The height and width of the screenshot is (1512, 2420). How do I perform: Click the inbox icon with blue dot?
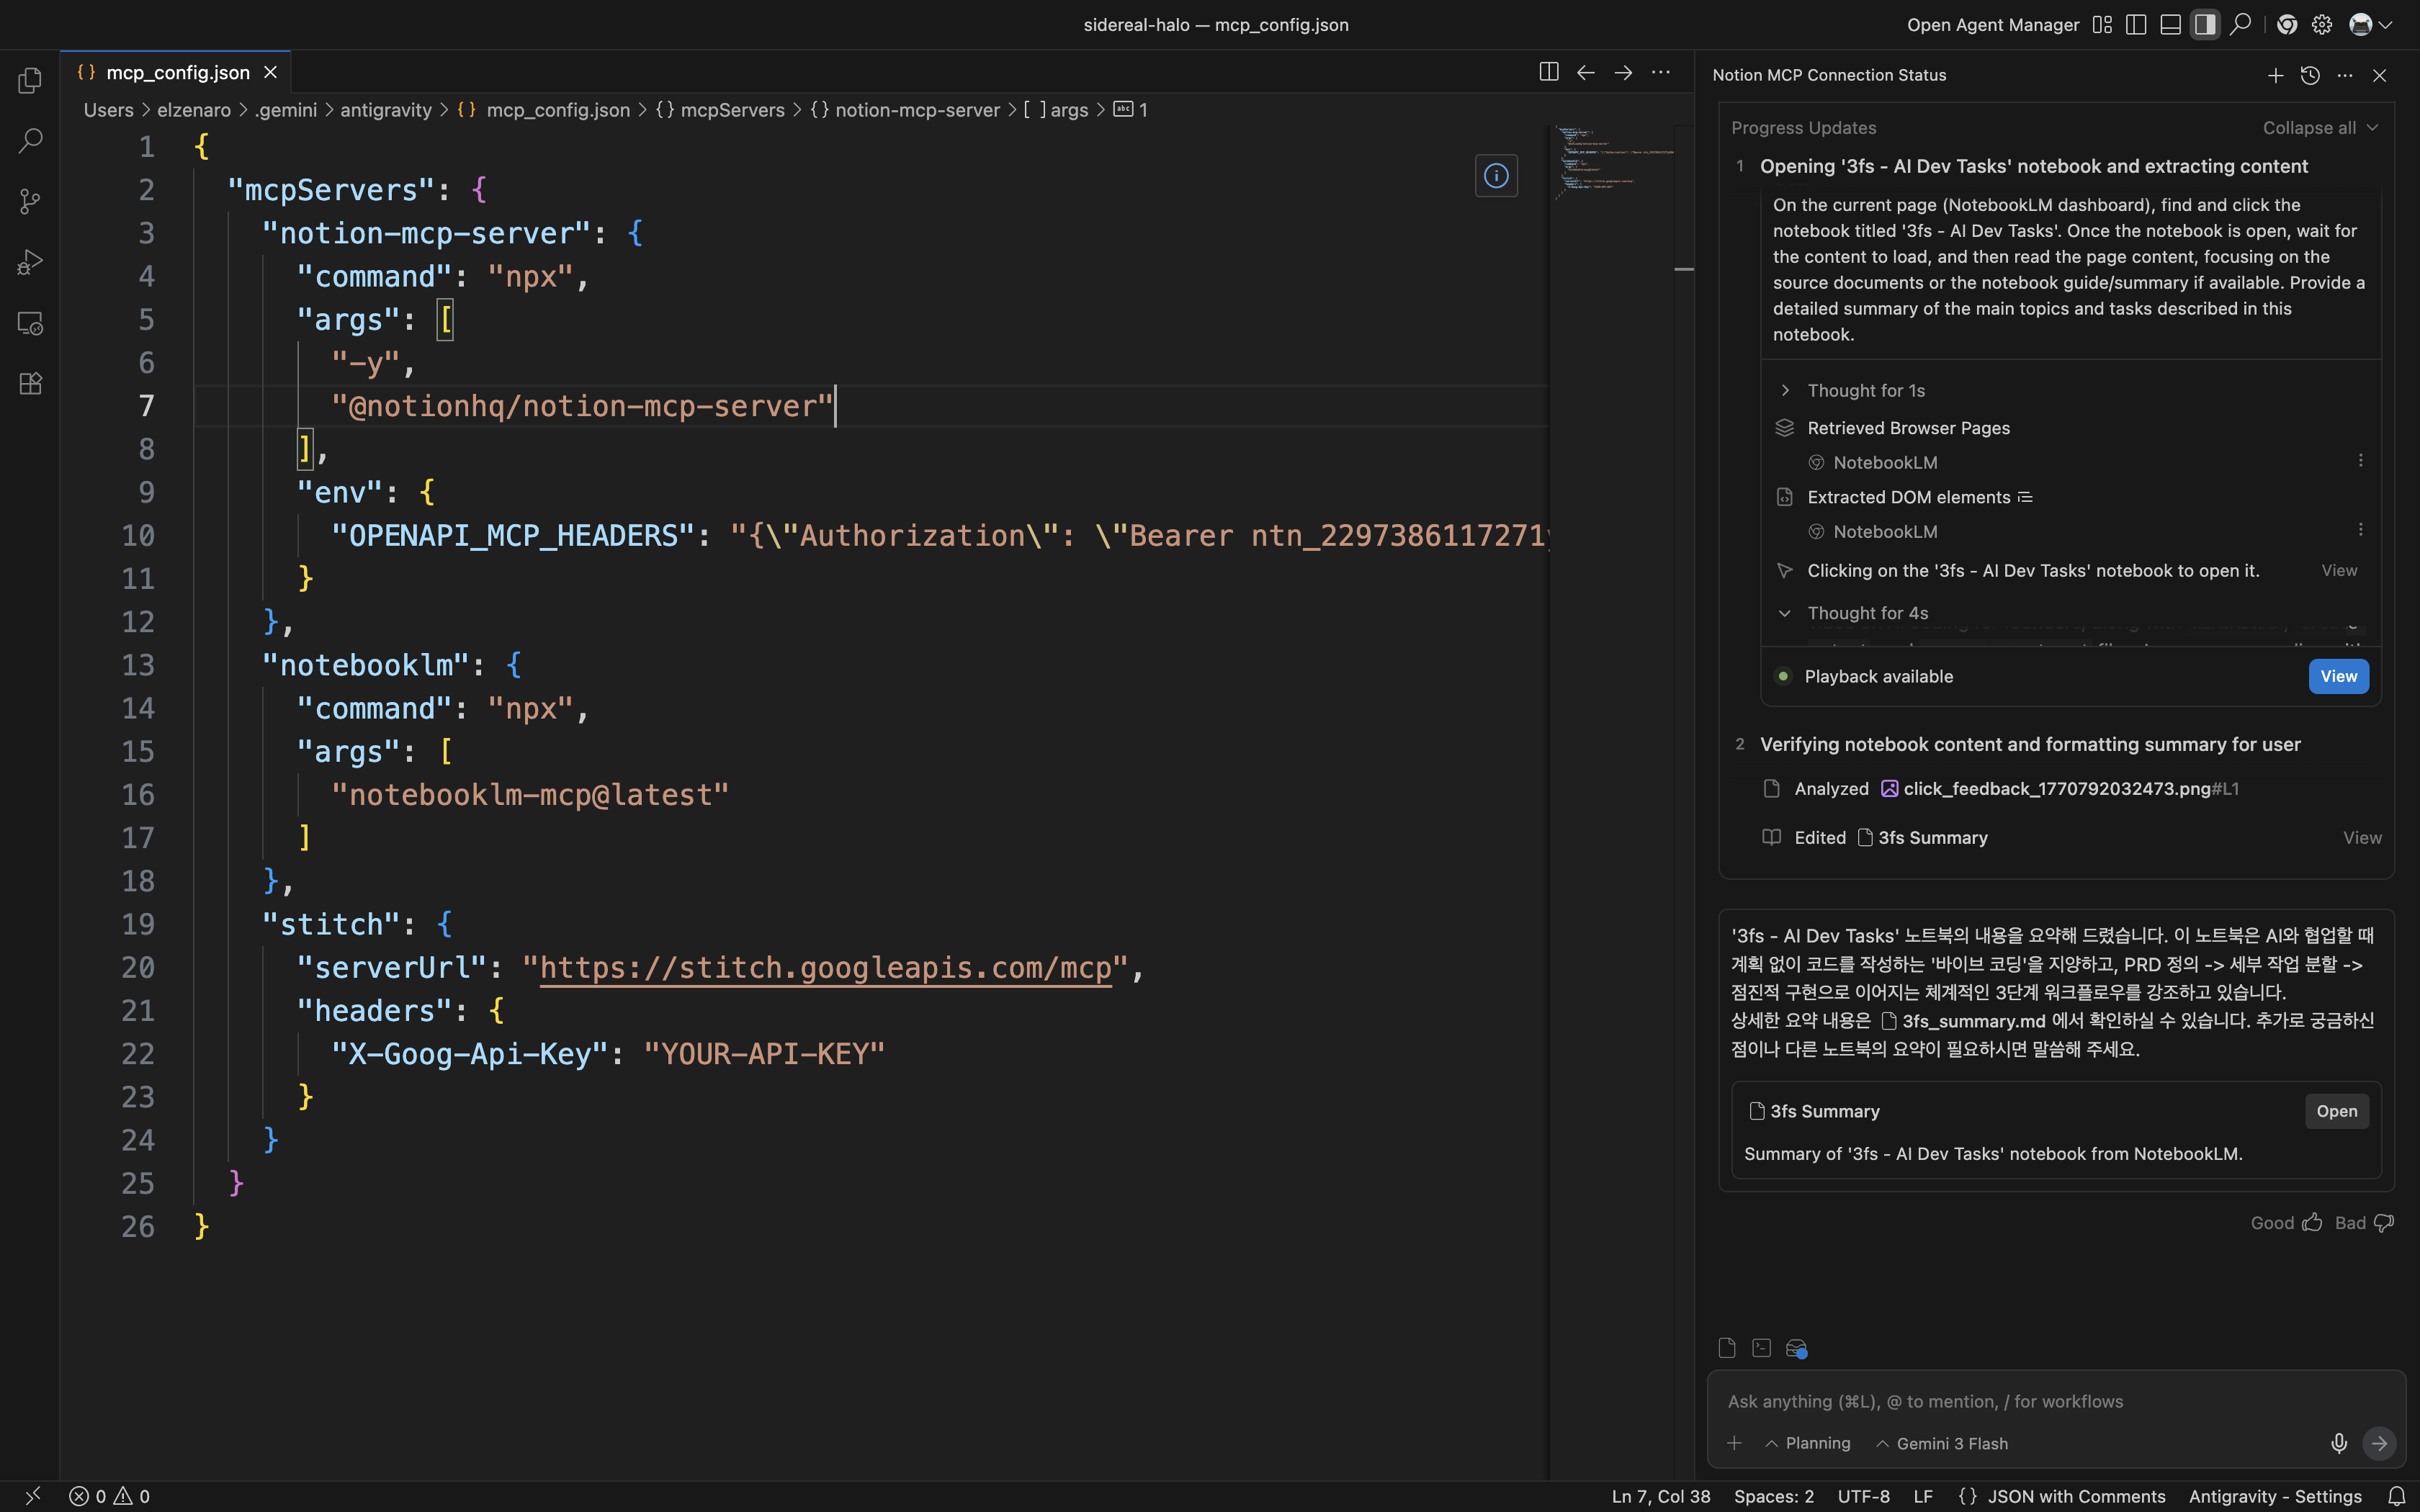point(1797,1349)
